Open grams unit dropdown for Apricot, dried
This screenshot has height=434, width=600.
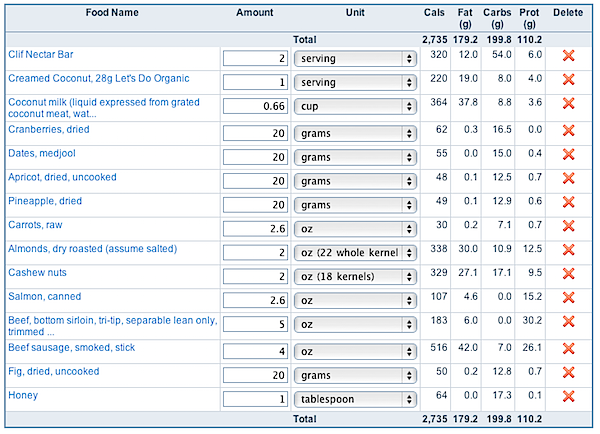tap(355, 181)
